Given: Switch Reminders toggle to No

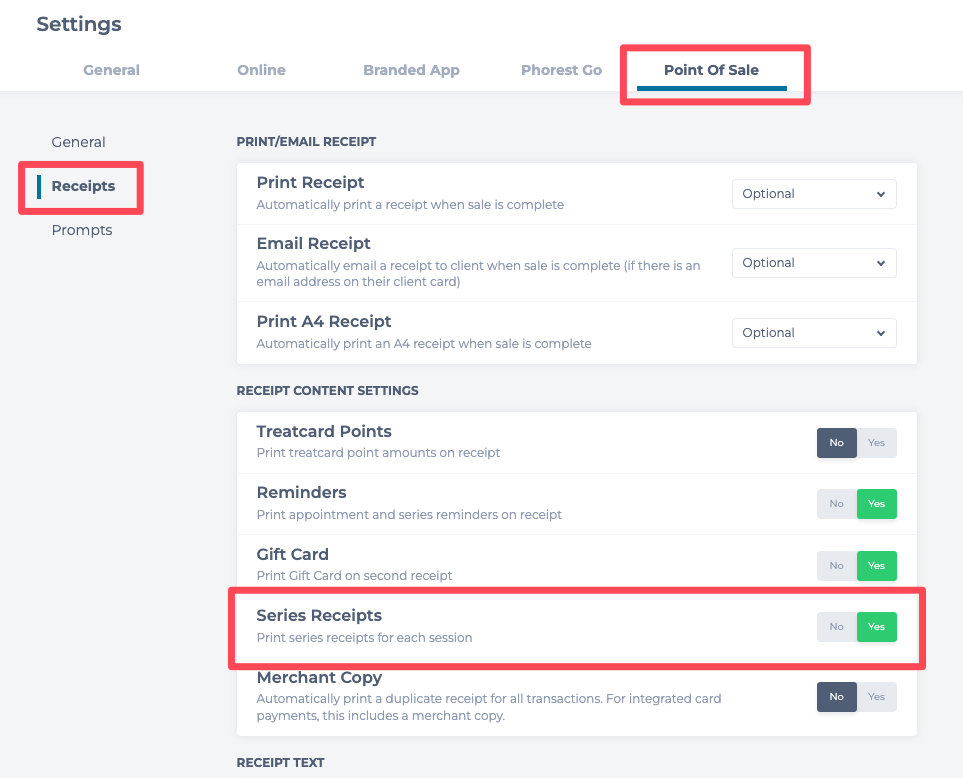Looking at the screenshot, I should click(x=837, y=504).
